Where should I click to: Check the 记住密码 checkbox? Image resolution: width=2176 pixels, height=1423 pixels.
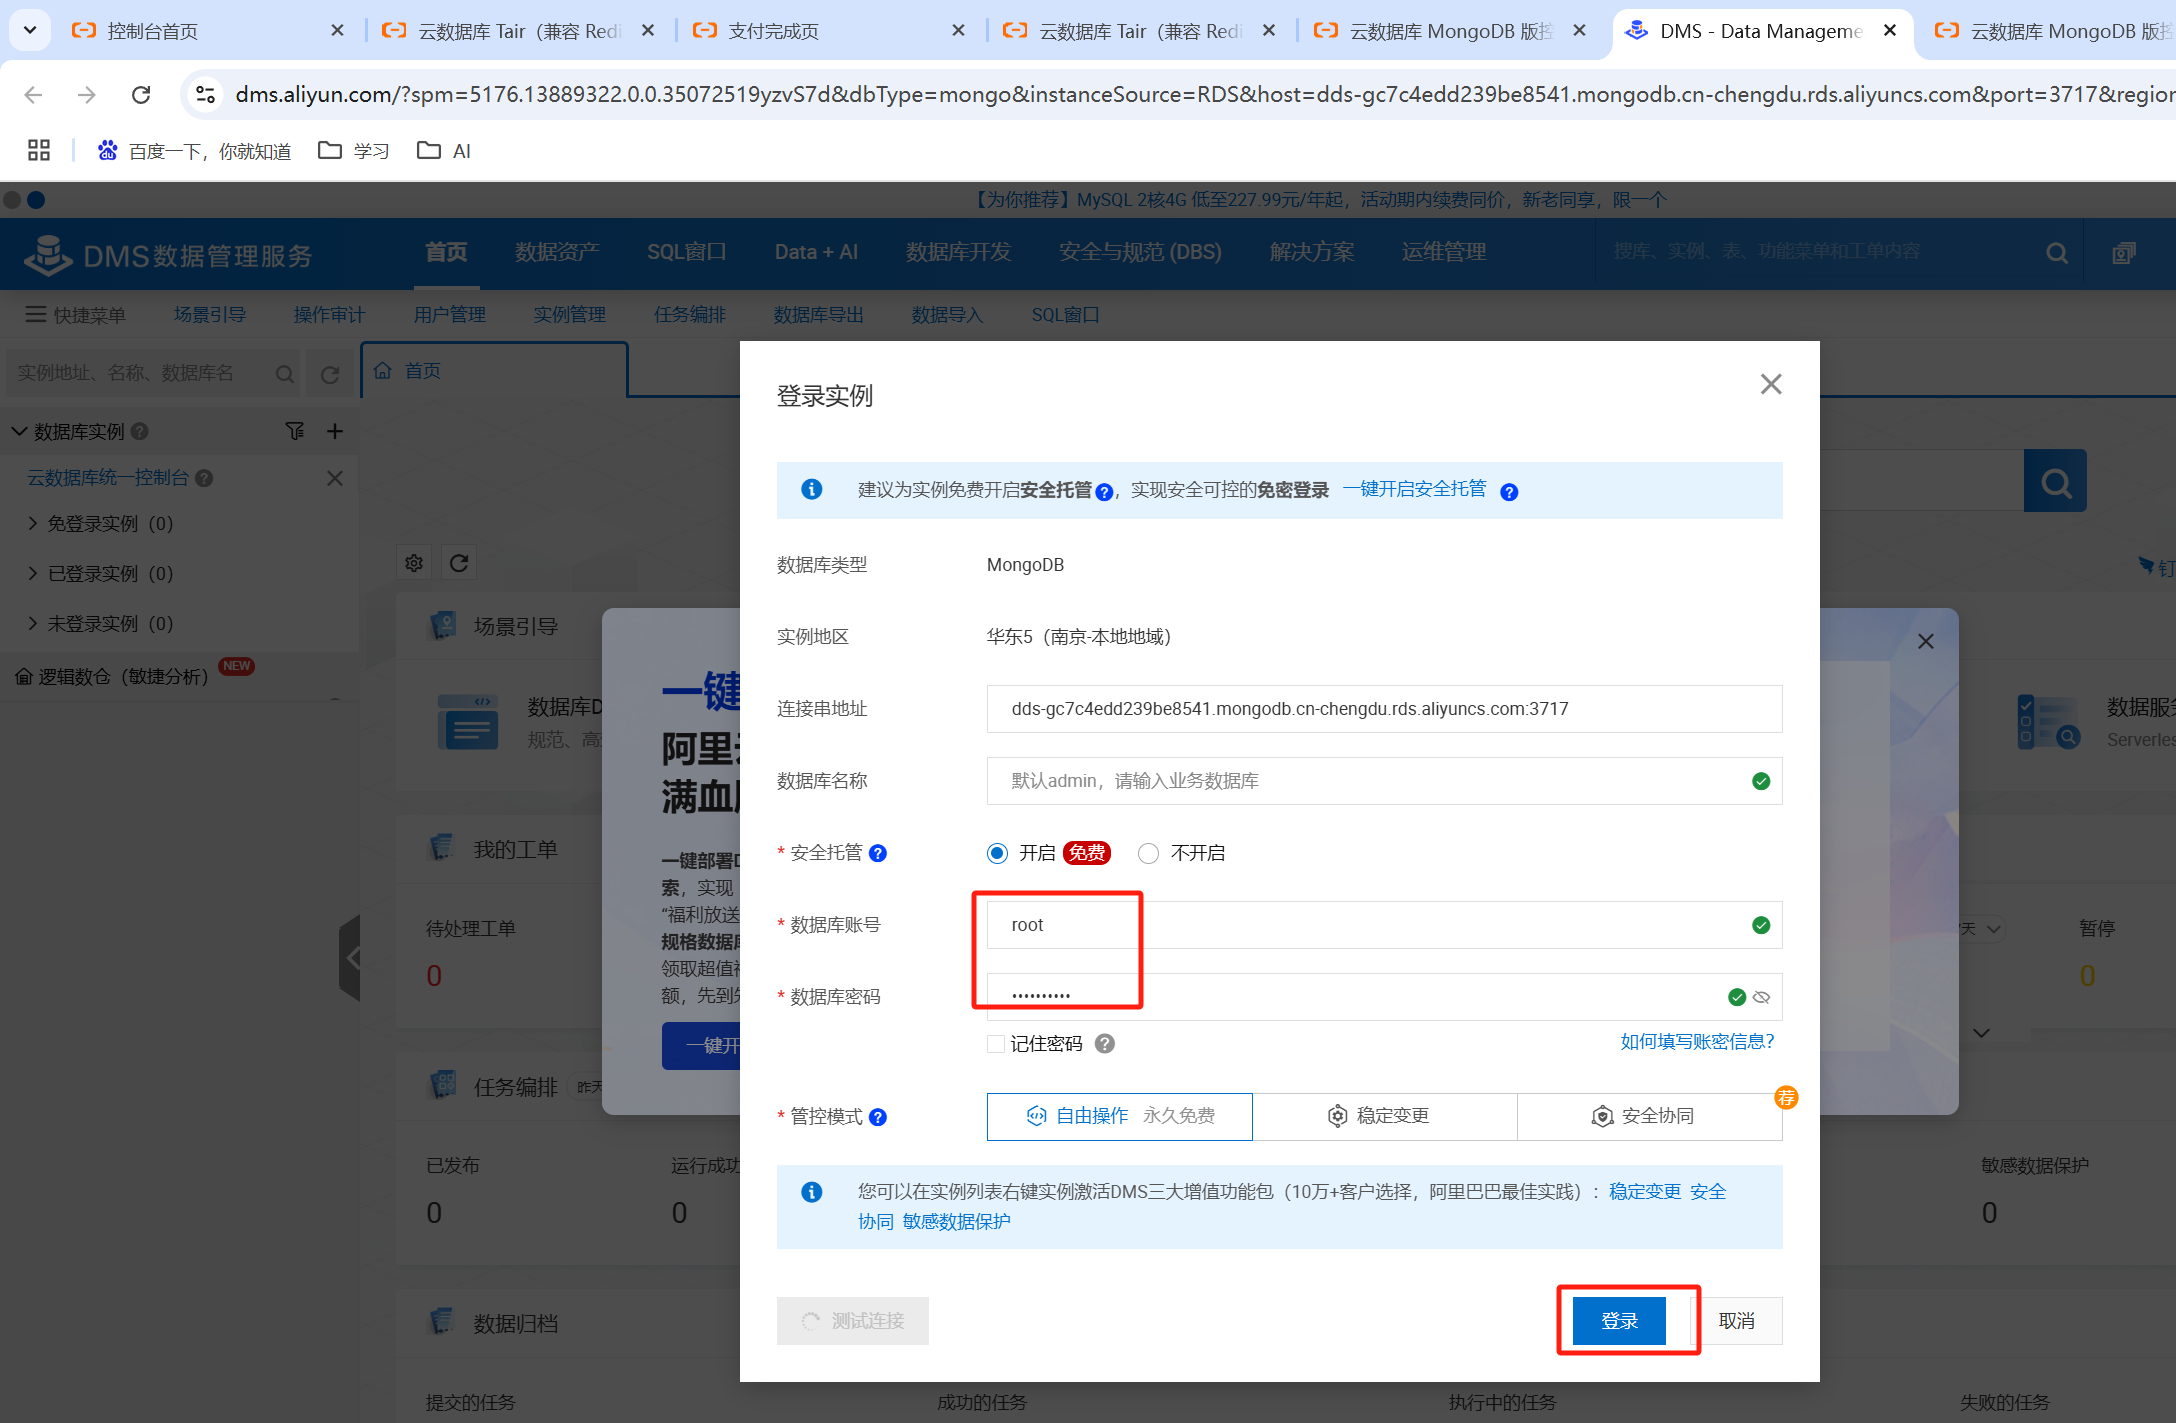[996, 1044]
